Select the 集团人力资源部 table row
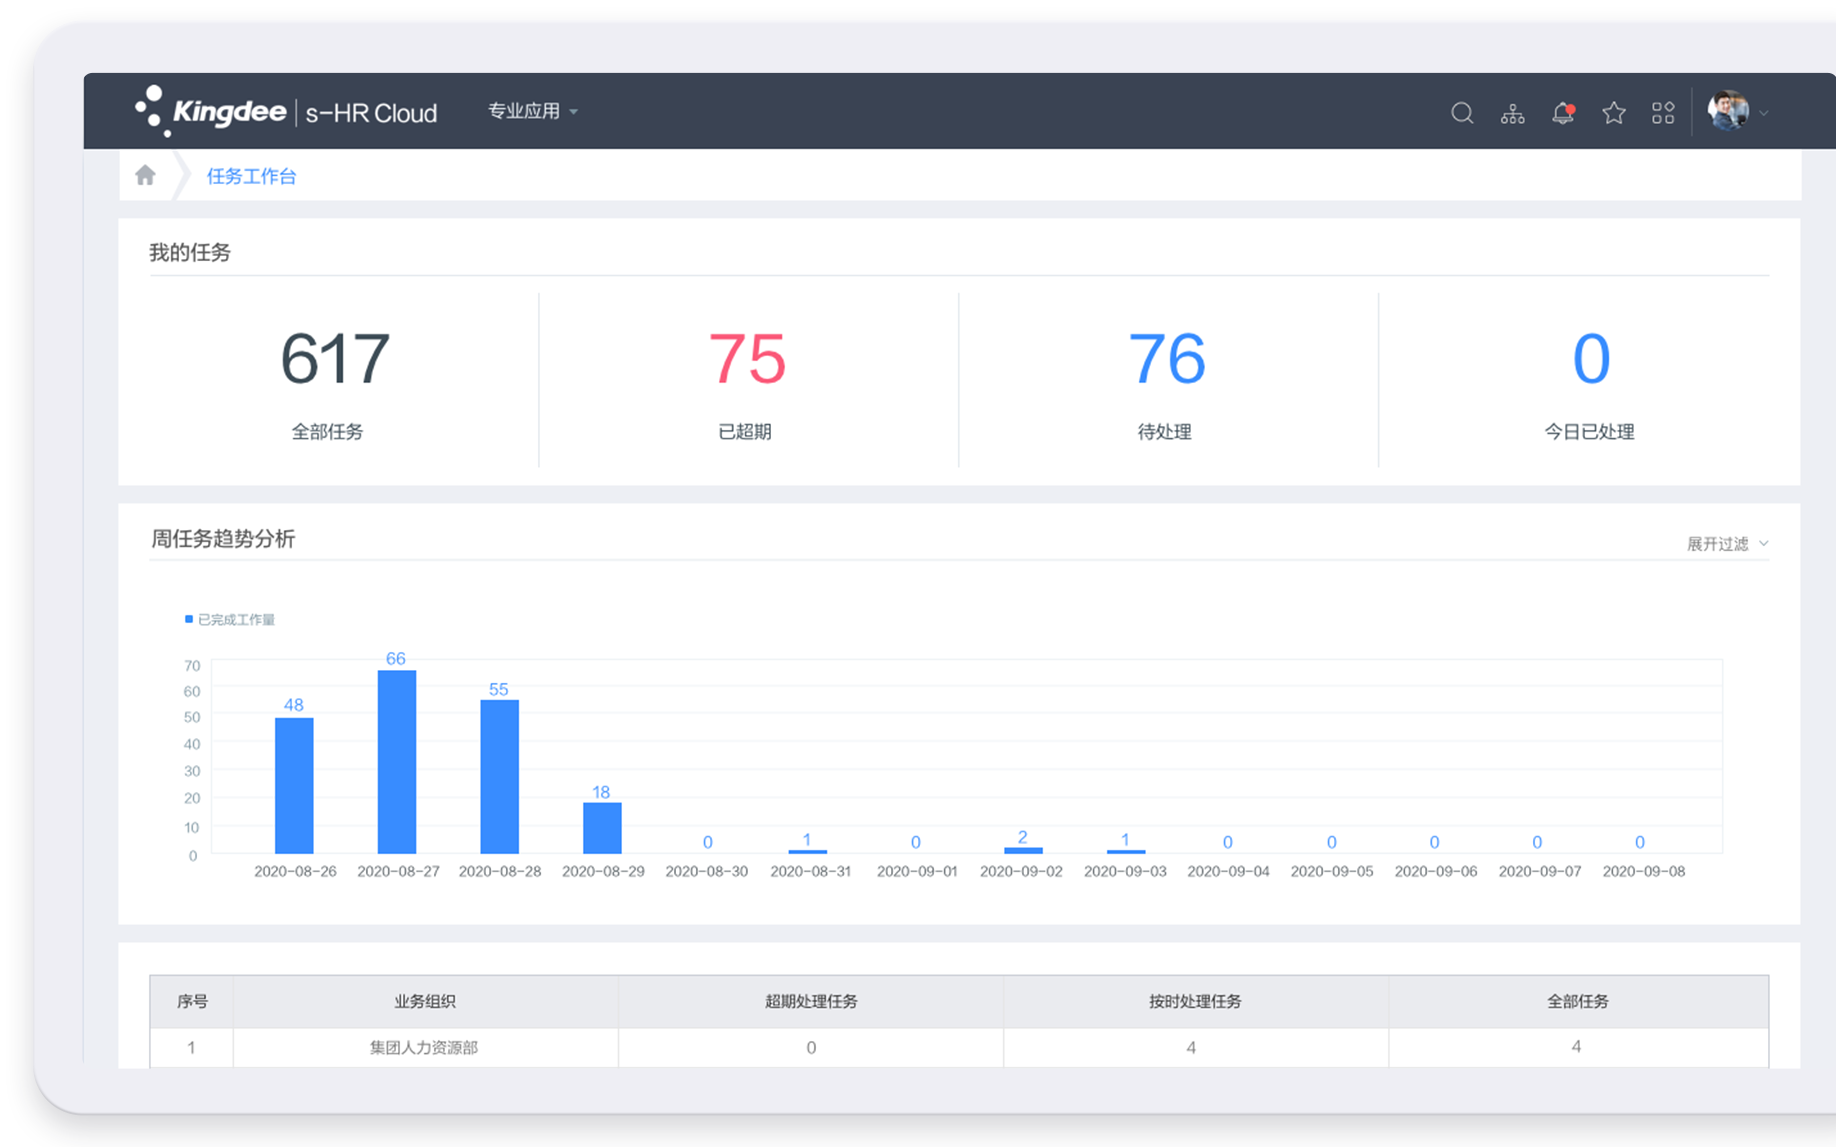 (424, 1047)
